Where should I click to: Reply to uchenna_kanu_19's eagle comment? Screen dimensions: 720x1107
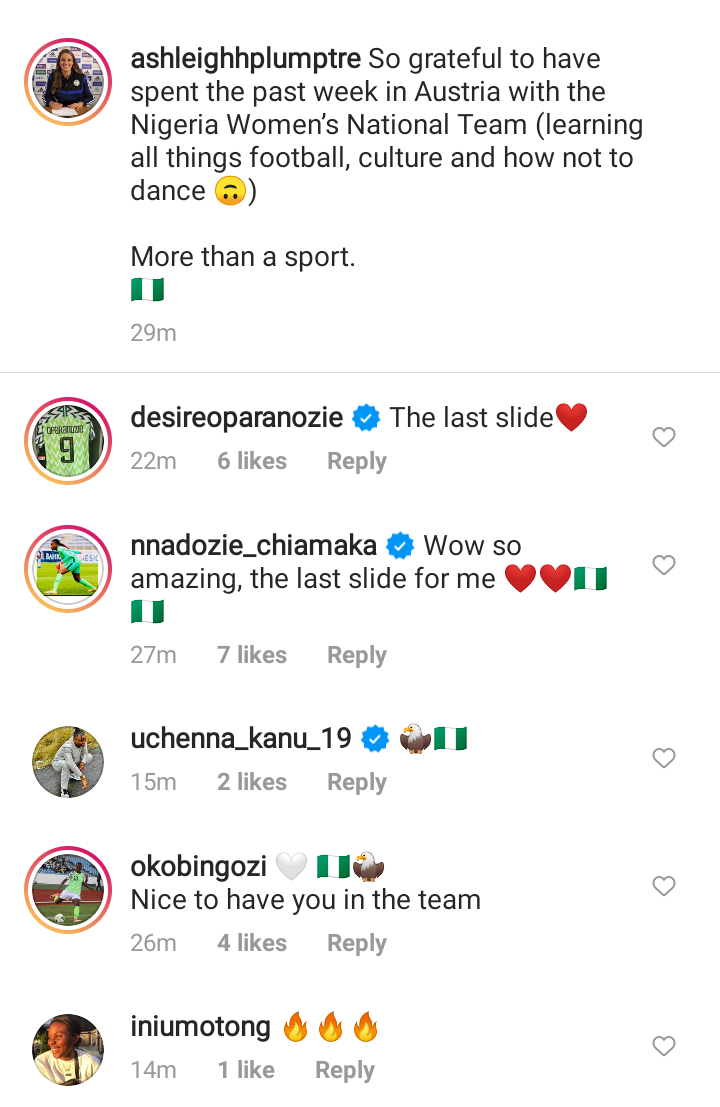coord(356,782)
